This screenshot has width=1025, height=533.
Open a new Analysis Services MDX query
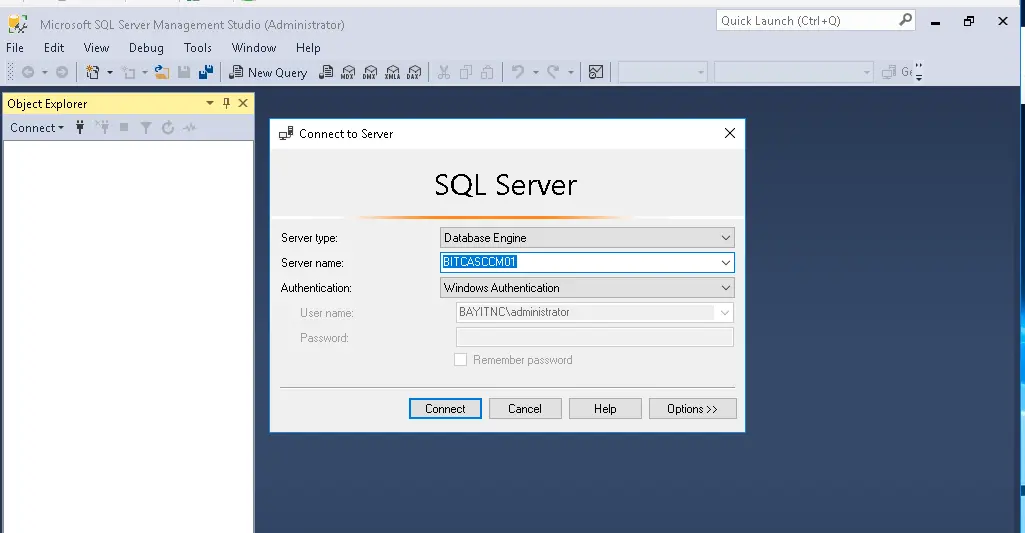[x=348, y=72]
